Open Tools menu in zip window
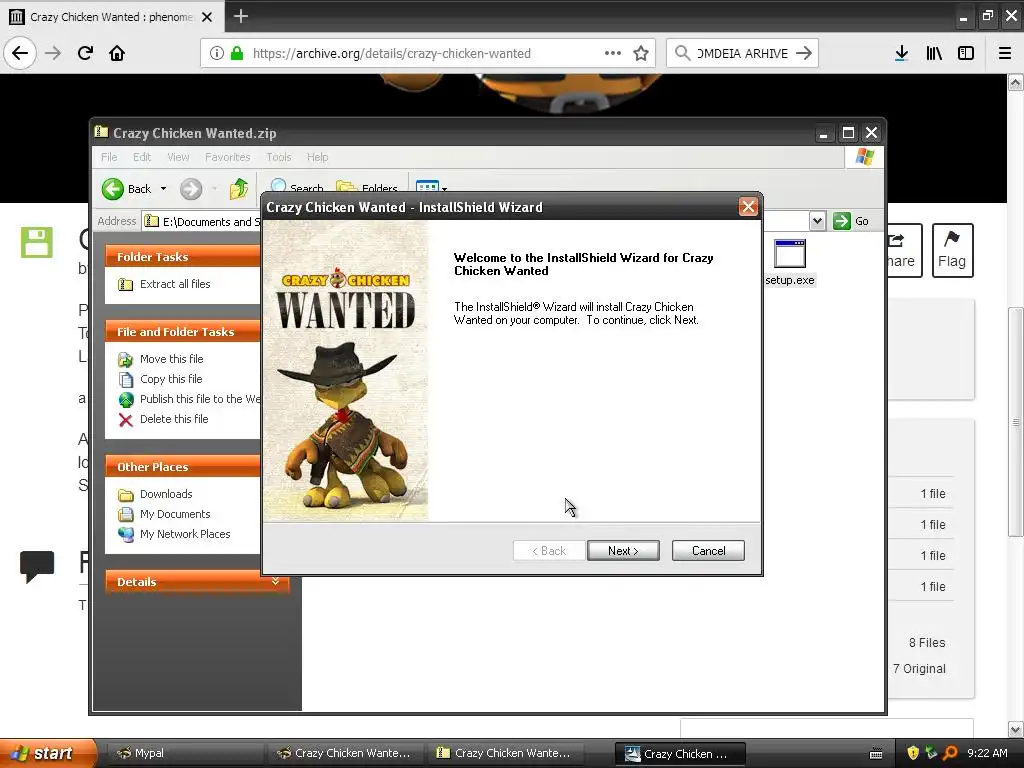1024x768 pixels. click(278, 157)
